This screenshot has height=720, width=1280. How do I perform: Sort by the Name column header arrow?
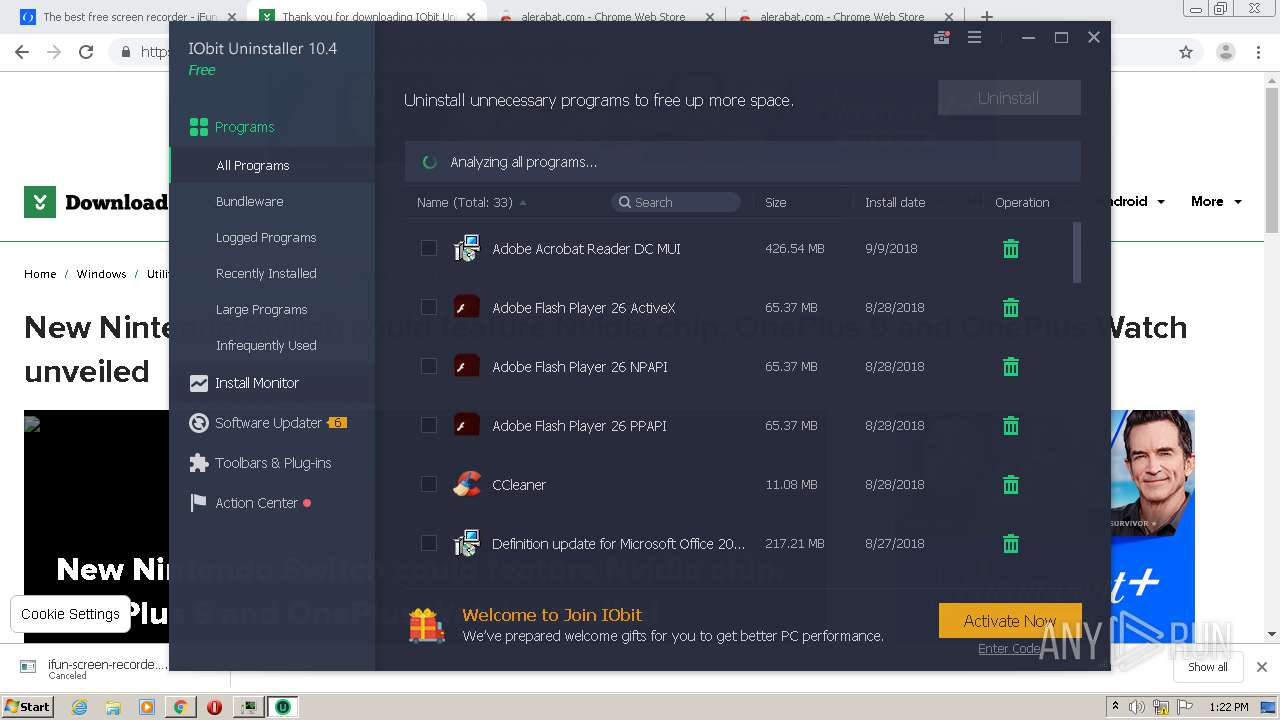523,203
